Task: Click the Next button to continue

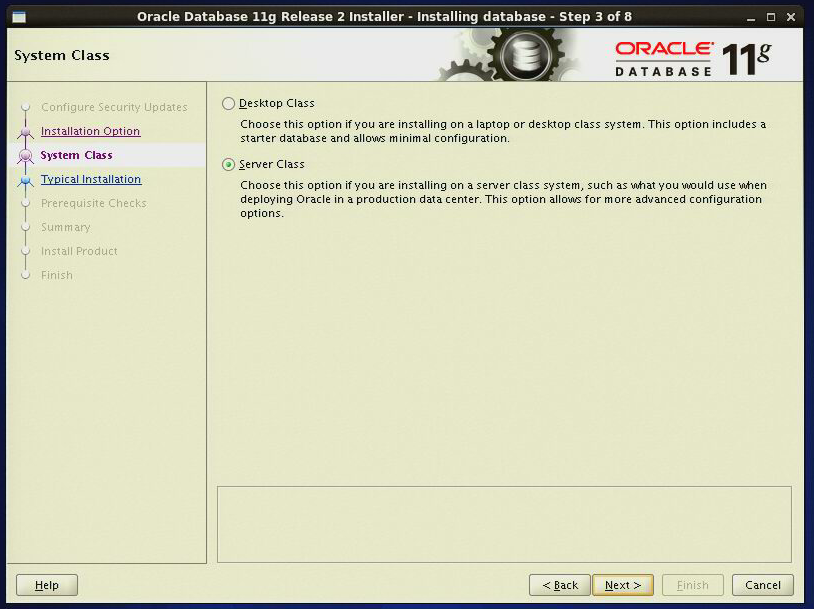Action: pyautogui.click(x=622, y=585)
